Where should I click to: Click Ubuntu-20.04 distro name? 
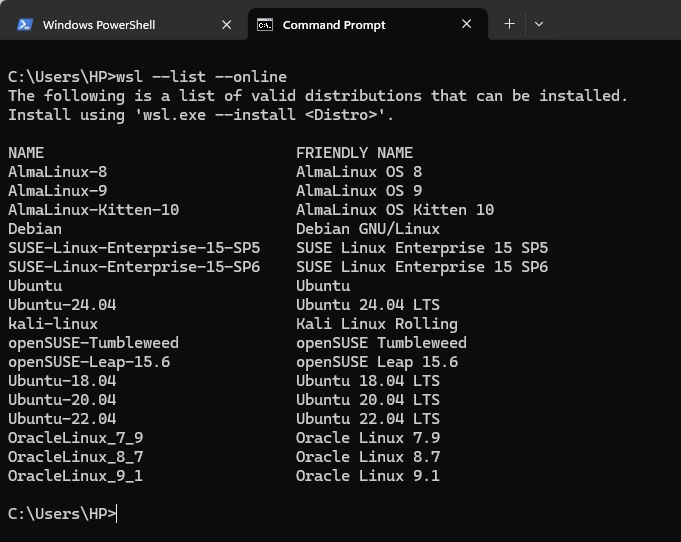[x=62, y=400]
